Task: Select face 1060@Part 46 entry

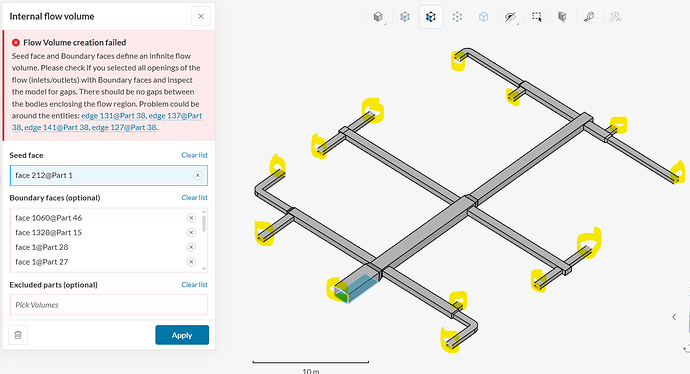Action: tap(48, 218)
